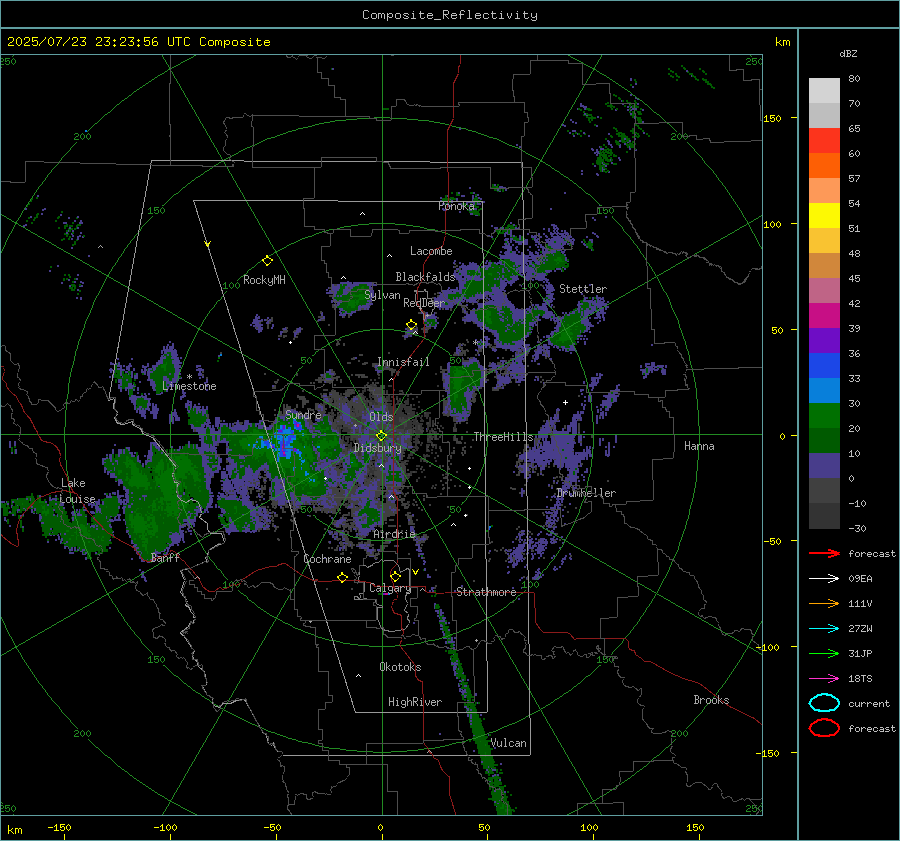
Task: Click the yellow diamond marker near RockyMH
Action: coord(267,261)
